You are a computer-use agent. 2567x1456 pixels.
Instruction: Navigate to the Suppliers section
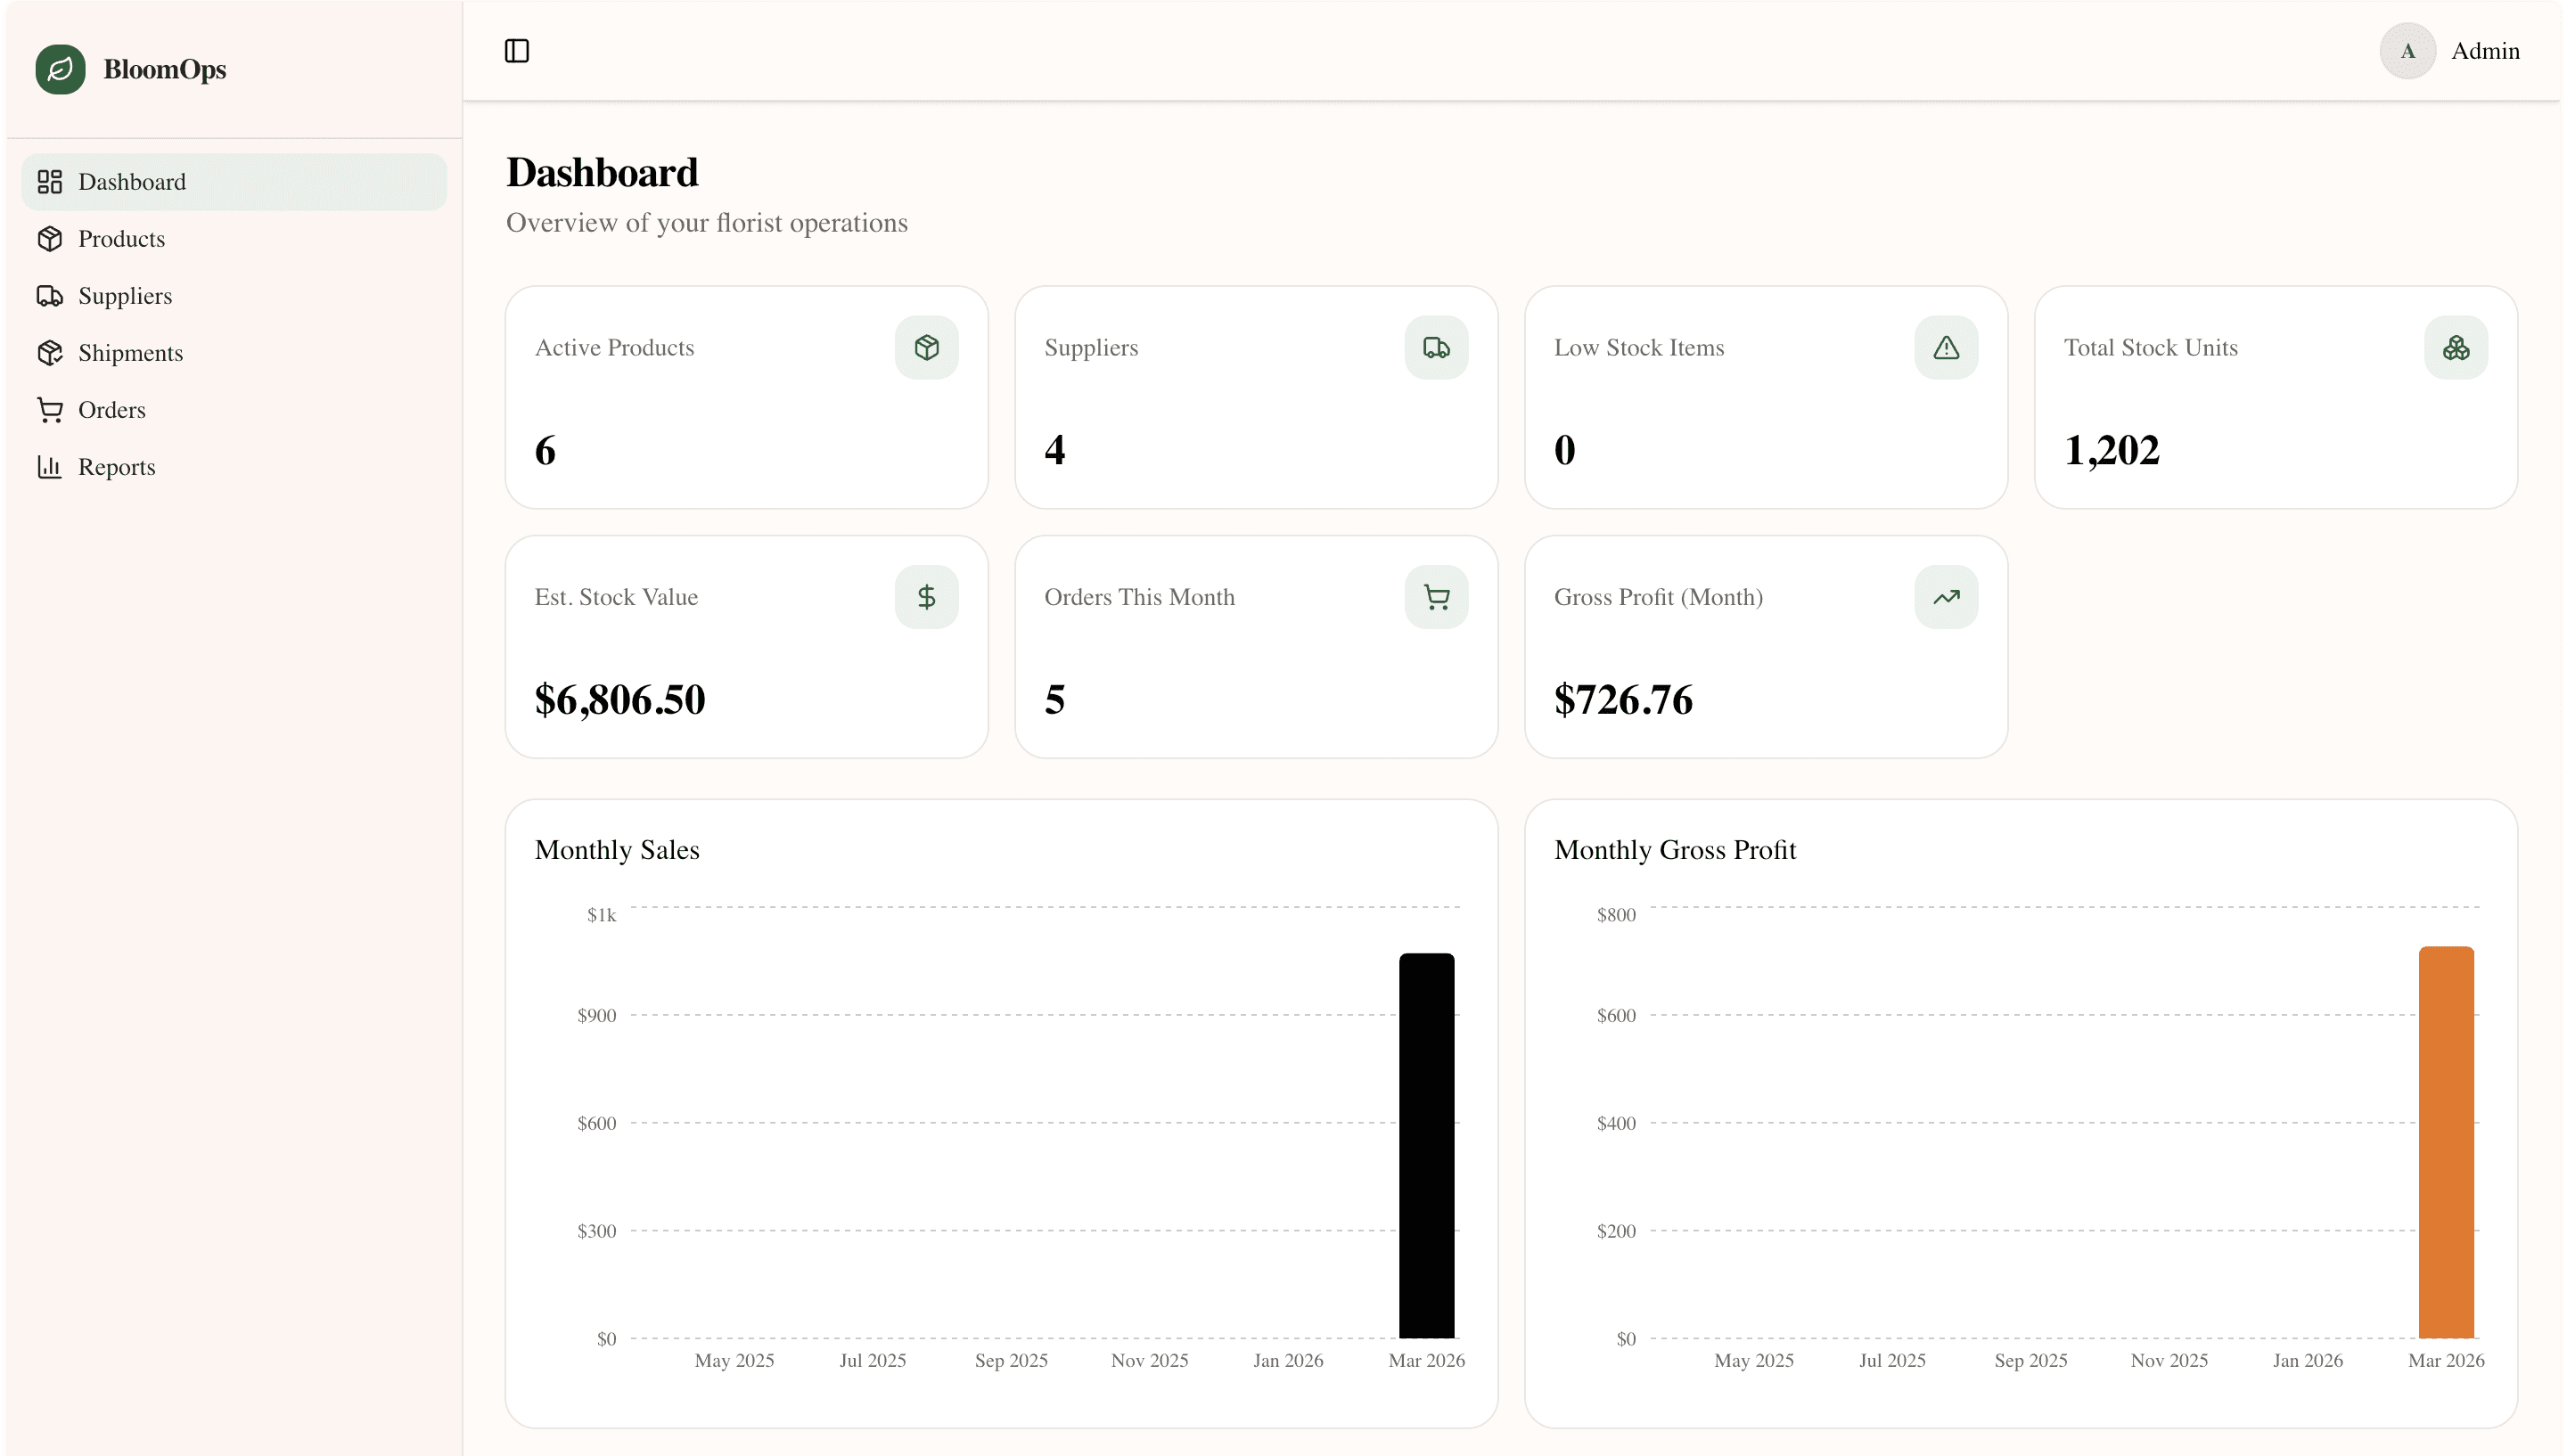(x=126, y=295)
